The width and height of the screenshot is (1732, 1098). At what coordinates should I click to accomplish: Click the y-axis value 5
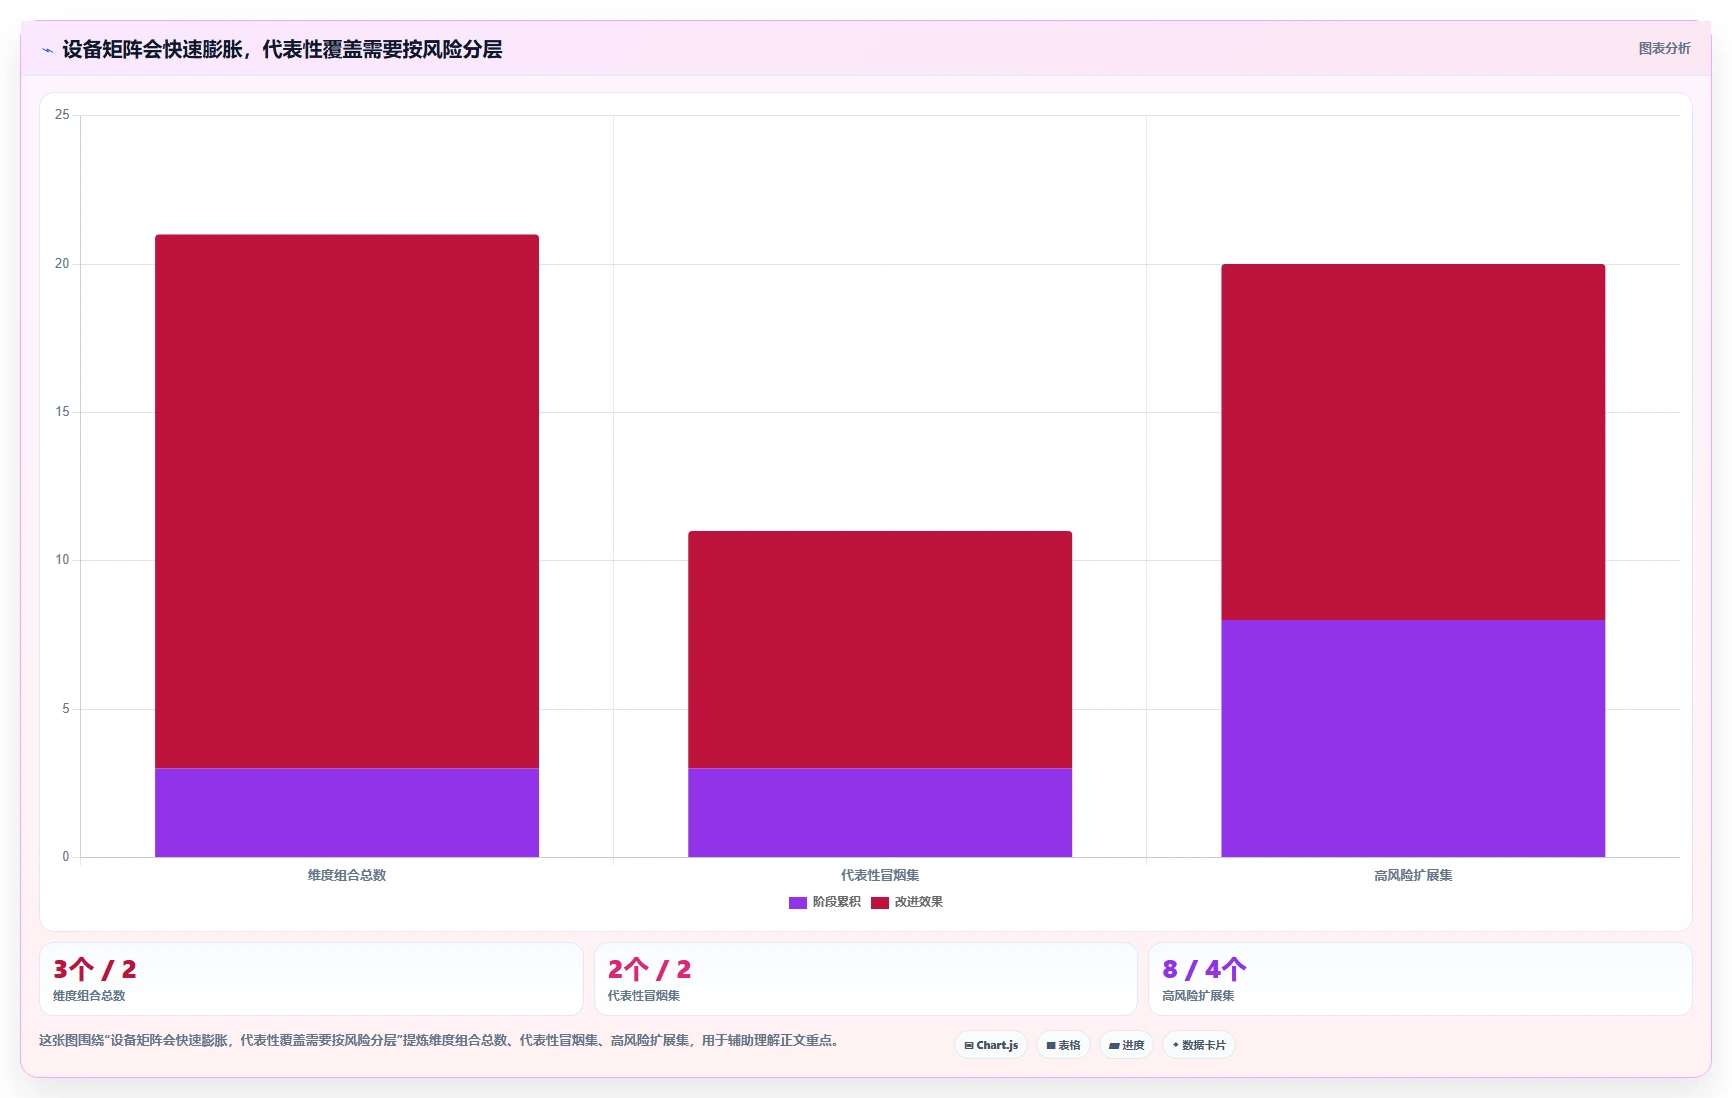point(66,709)
